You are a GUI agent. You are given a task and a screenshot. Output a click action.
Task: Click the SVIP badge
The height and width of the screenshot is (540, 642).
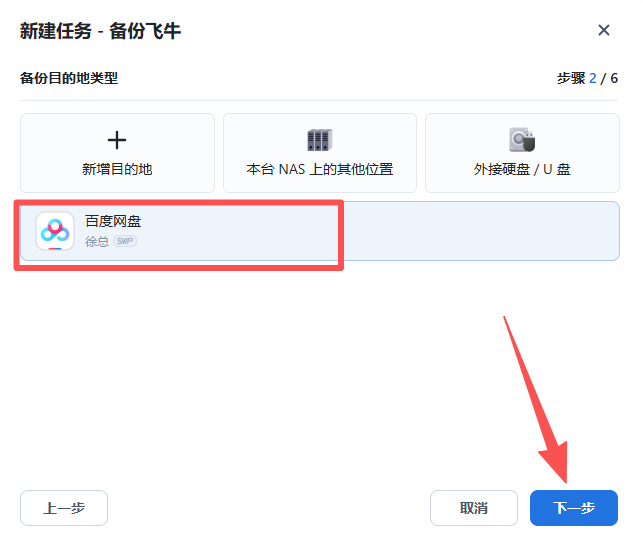point(125,241)
